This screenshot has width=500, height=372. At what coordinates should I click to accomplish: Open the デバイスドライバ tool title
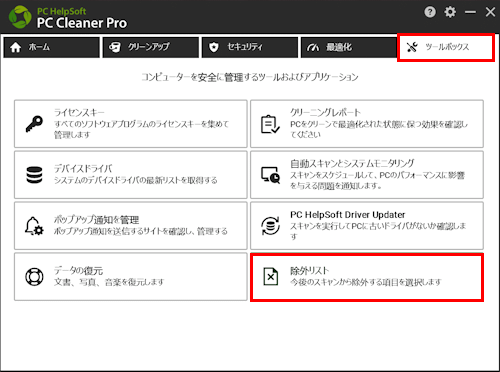(x=83, y=169)
